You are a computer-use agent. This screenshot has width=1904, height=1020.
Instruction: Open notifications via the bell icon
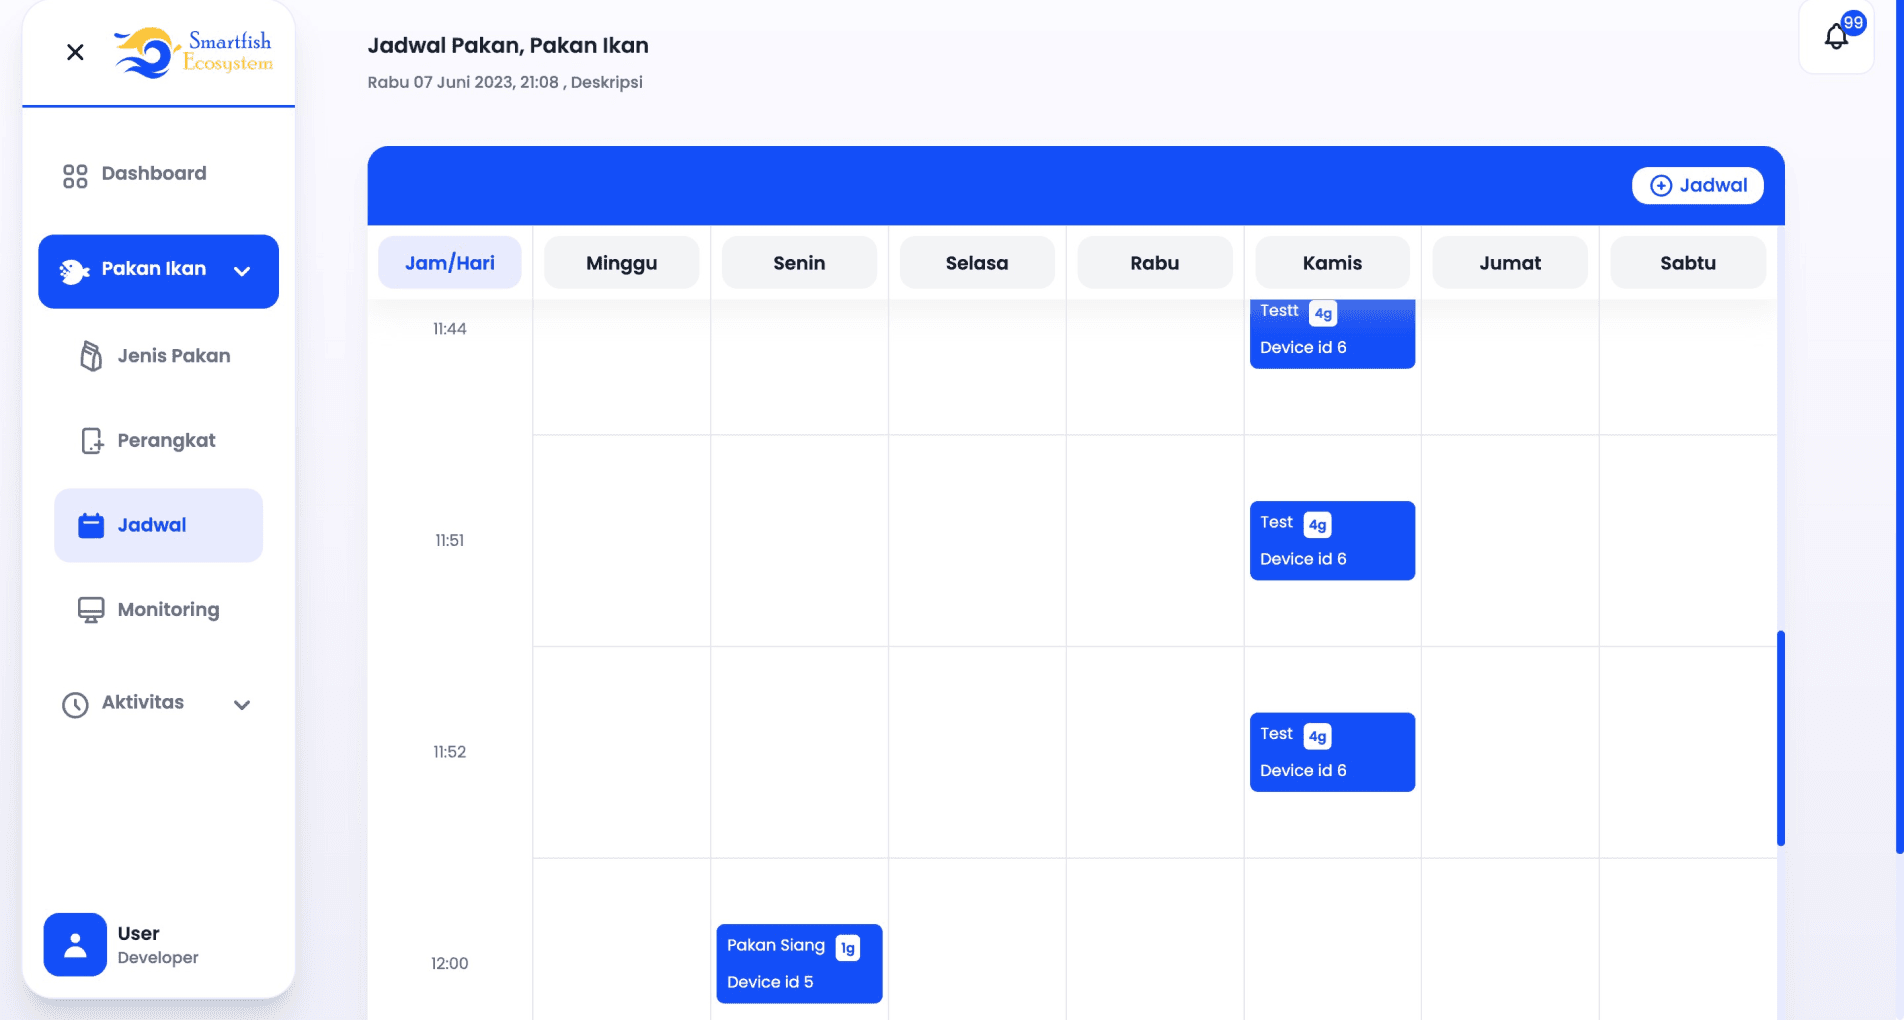(1836, 38)
